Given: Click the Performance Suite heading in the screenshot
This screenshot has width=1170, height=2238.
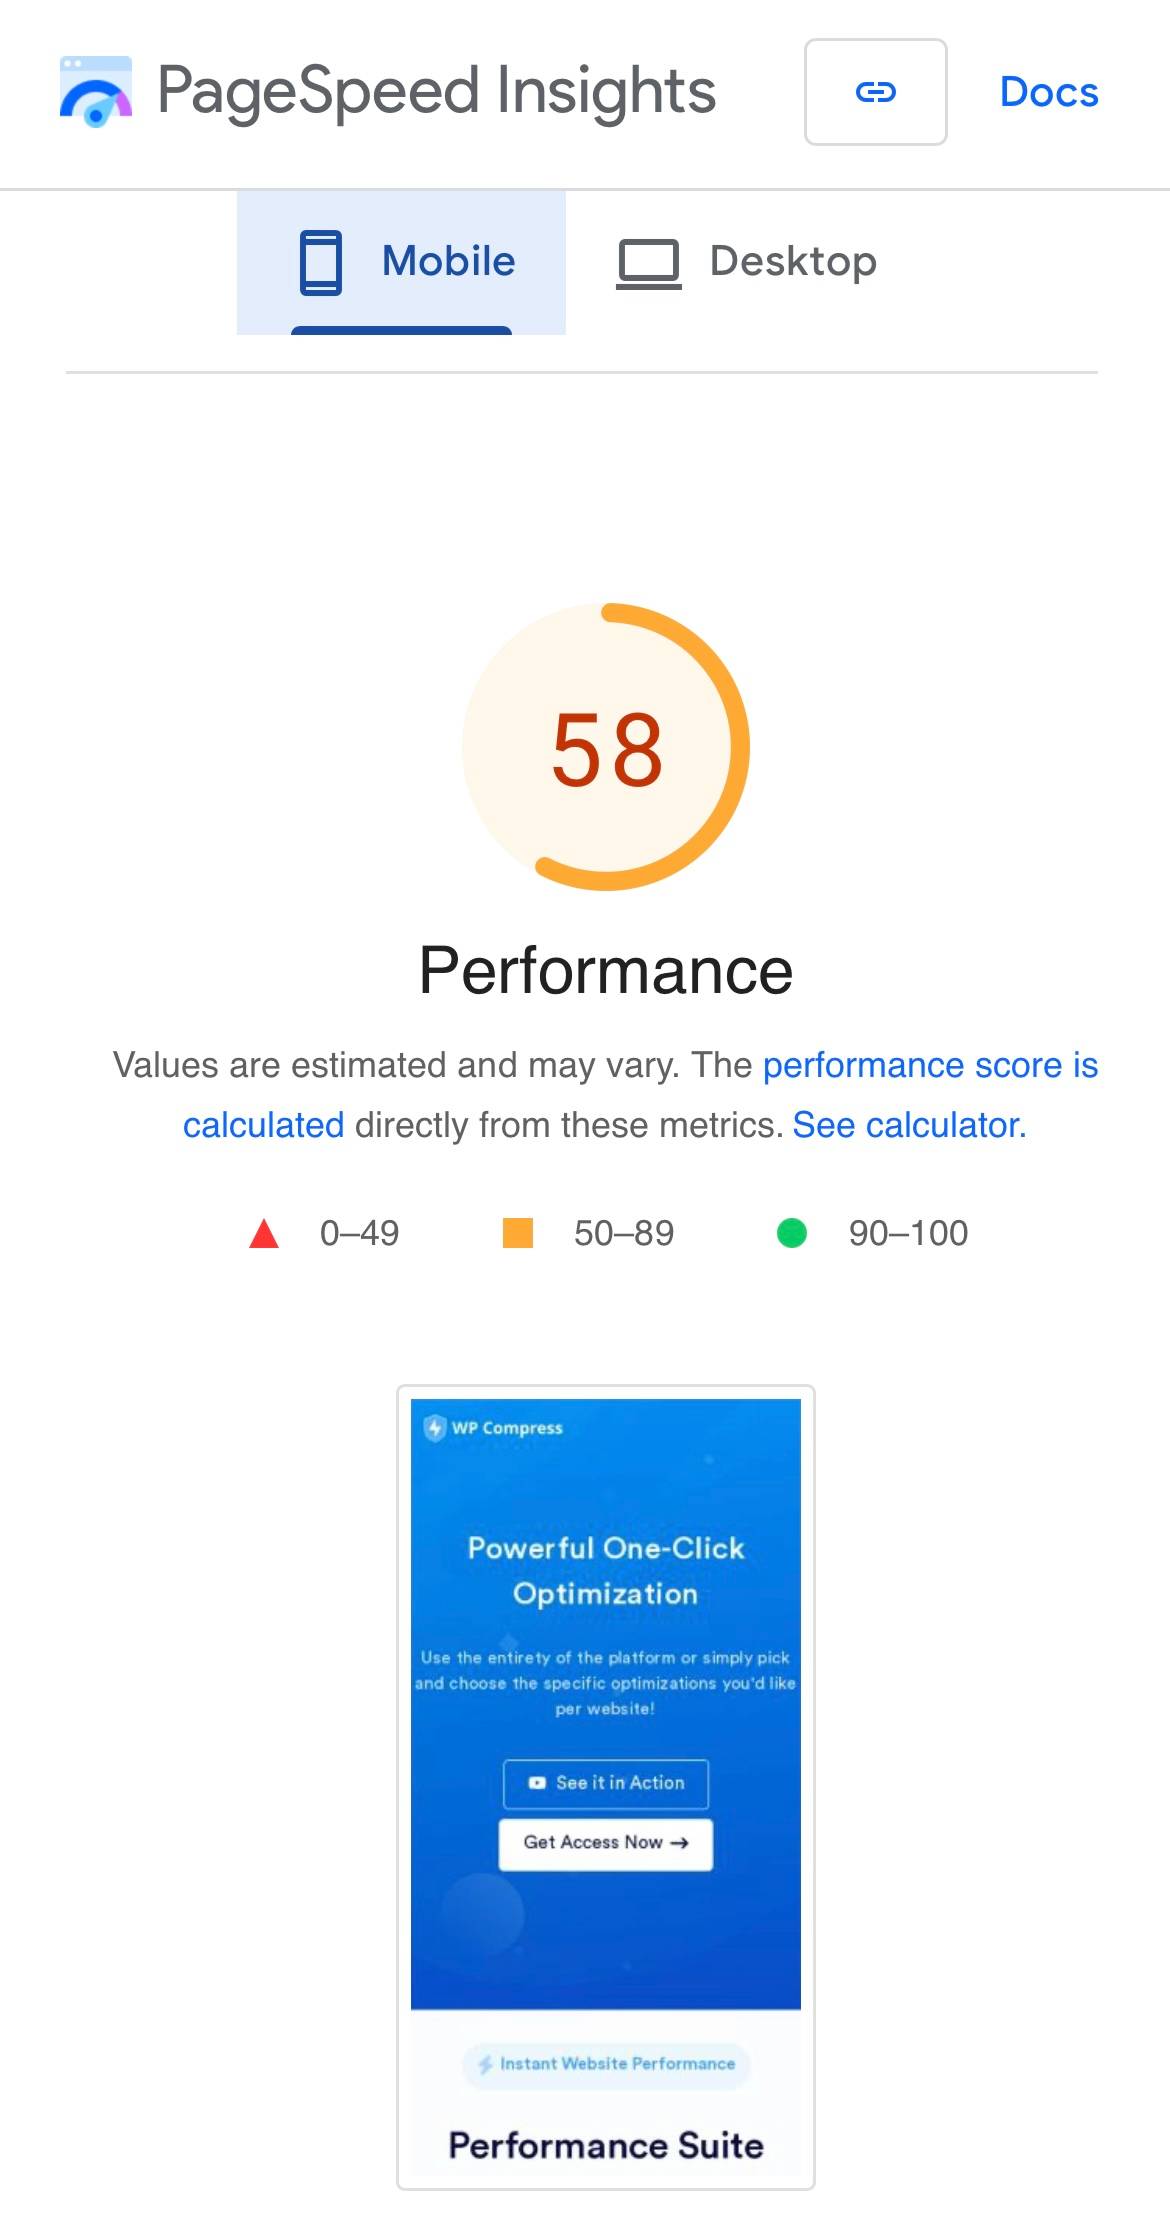Looking at the screenshot, I should click(606, 2146).
